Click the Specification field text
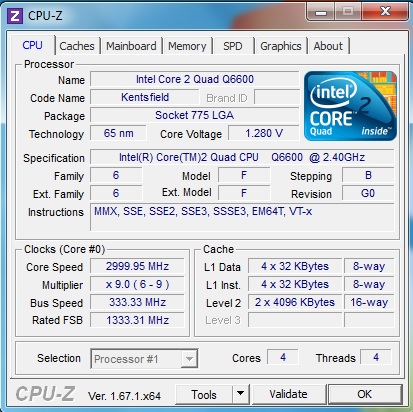Screen dimensions: 413x412 [x=242, y=157]
